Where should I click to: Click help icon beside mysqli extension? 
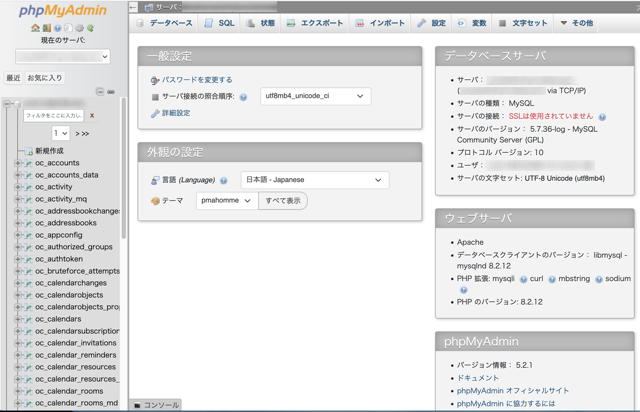coord(523,279)
